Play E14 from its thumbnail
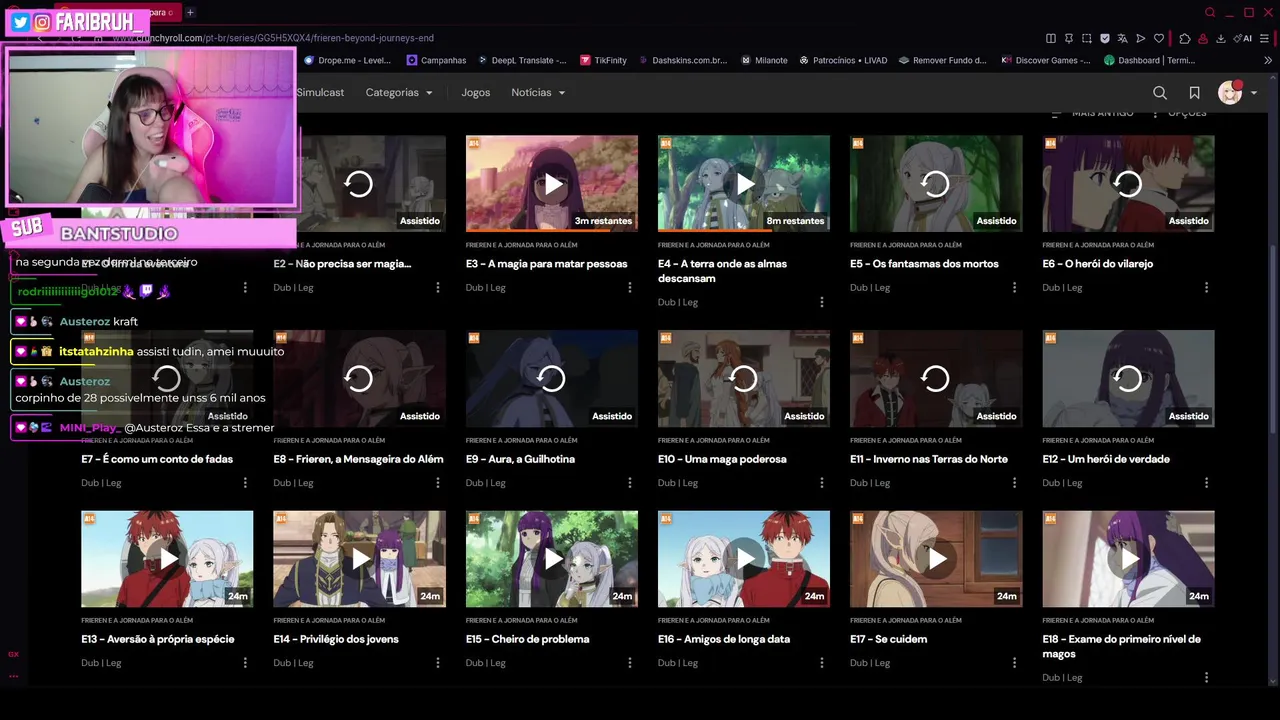1280x720 pixels. 360,559
